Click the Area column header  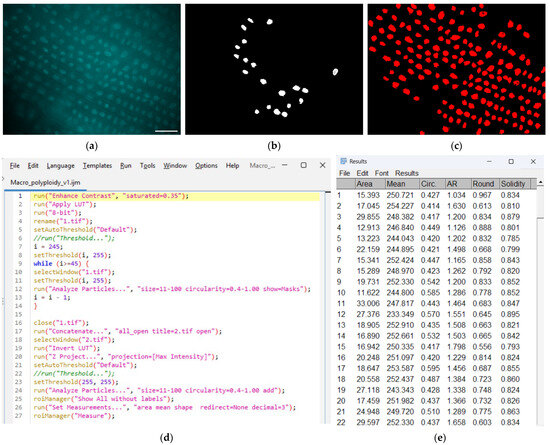(369, 184)
